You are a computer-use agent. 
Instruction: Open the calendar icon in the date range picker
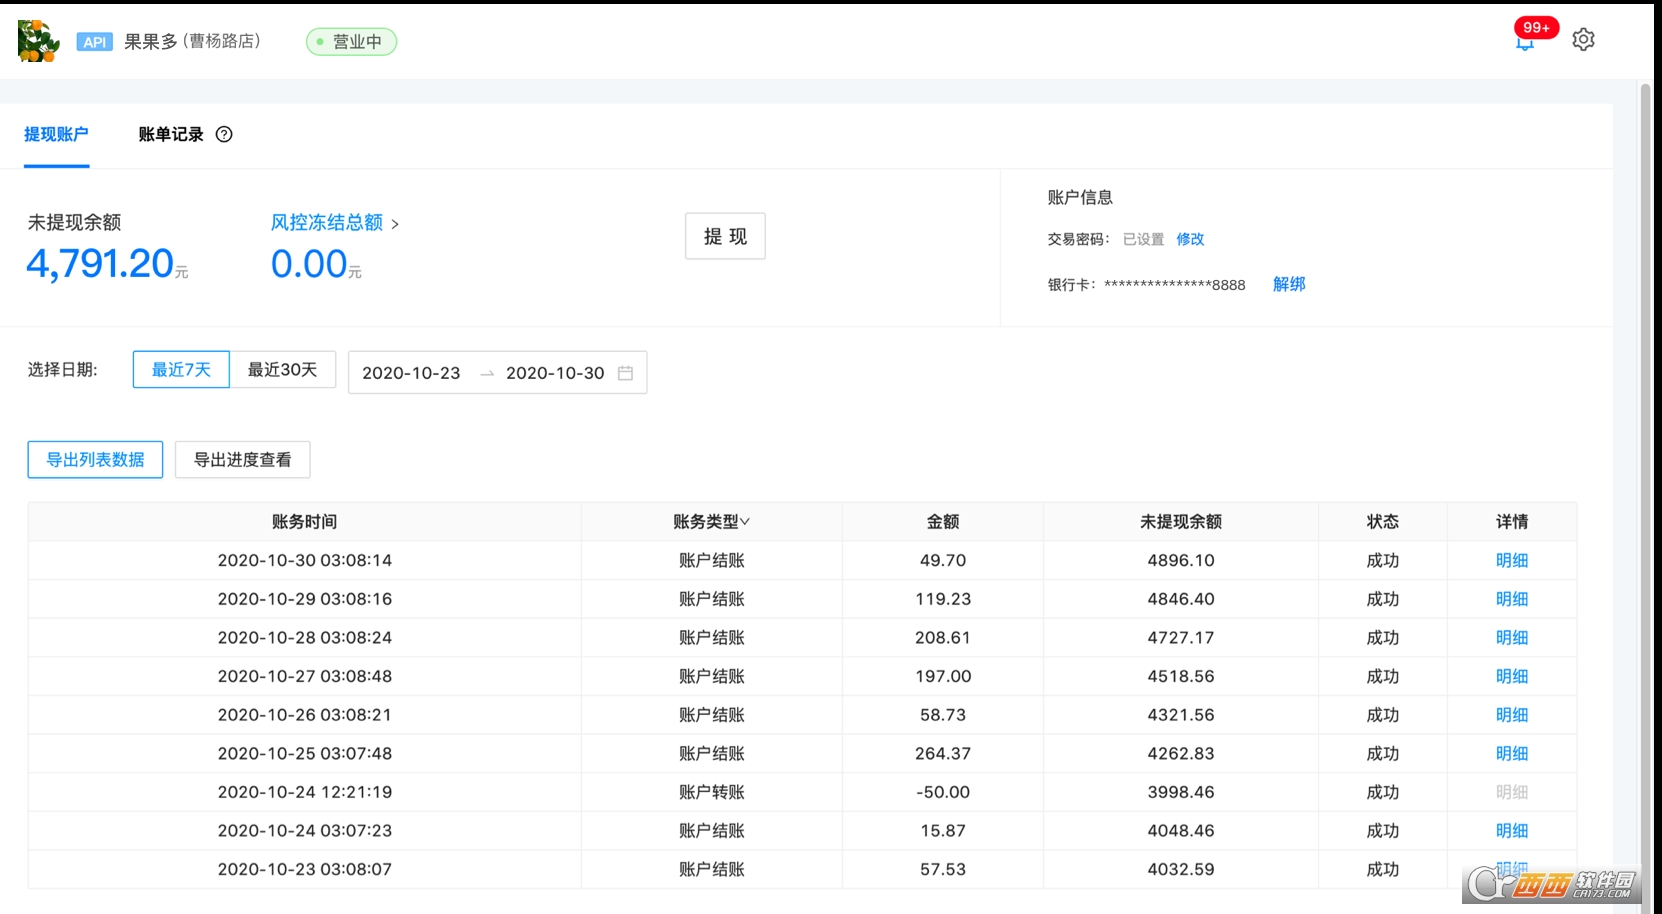click(627, 372)
